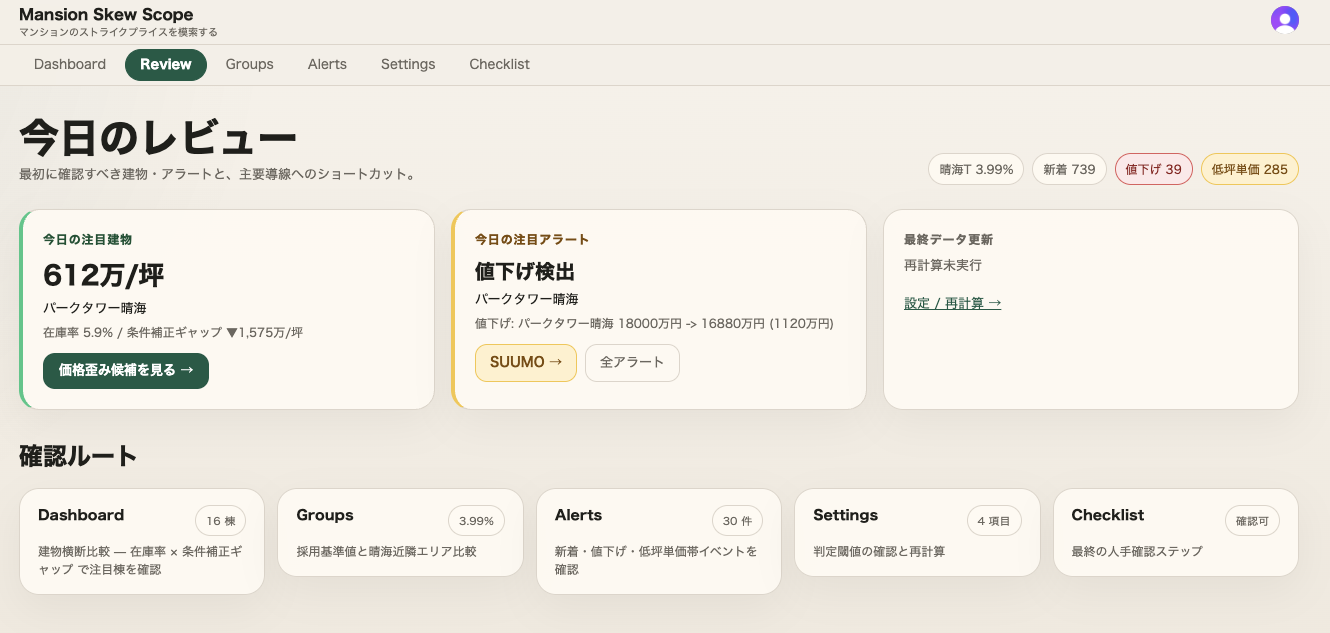Open the Checklist route card
The width and height of the screenshot is (1330, 633).
(x=1175, y=532)
